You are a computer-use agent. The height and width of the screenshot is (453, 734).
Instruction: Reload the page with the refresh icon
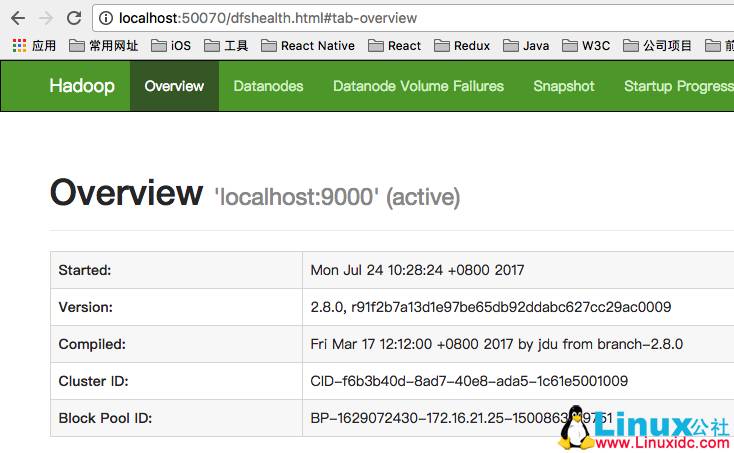pos(74,18)
